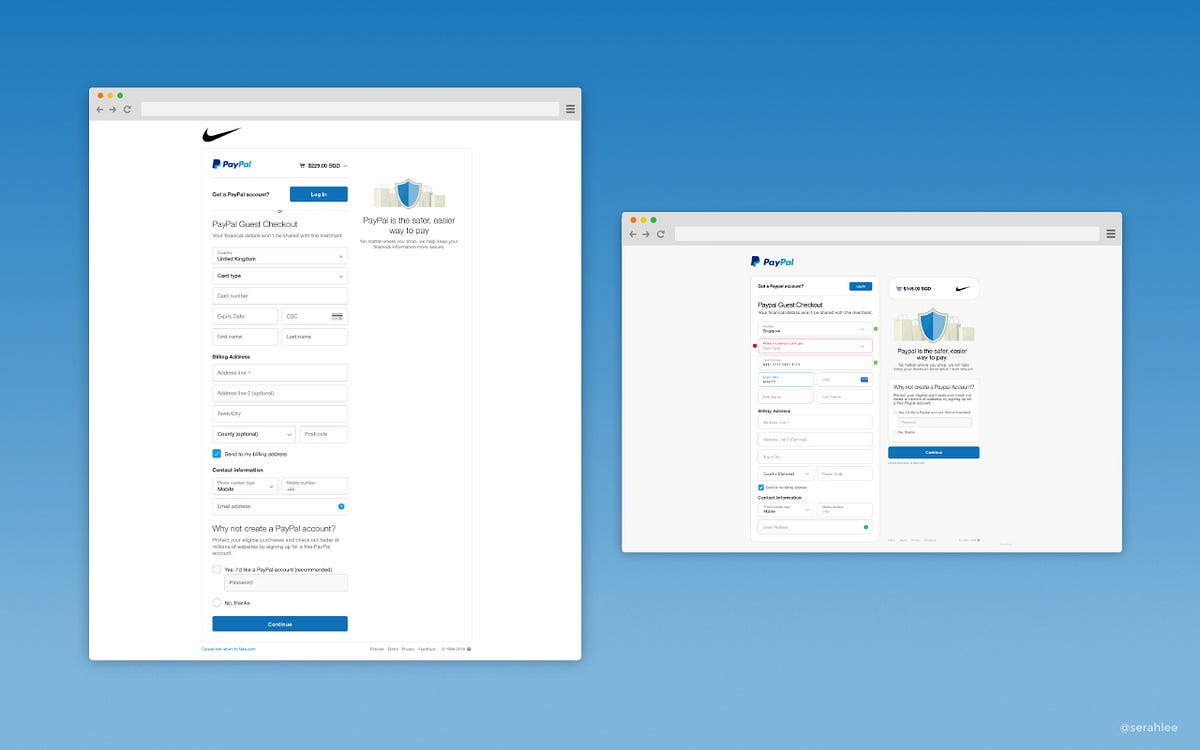Click the Nike logo beside $145.00 SGD
This screenshot has height=750, width=1200.
click(963, 288)
